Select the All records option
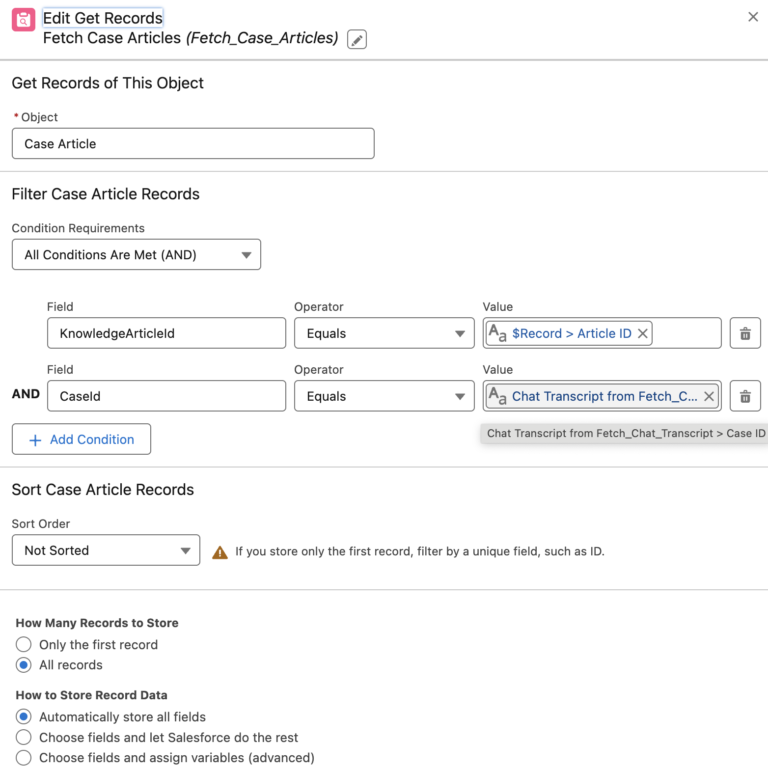Viewport: 768px width, 770px height. pyautogui.click(x=24, y=665)
